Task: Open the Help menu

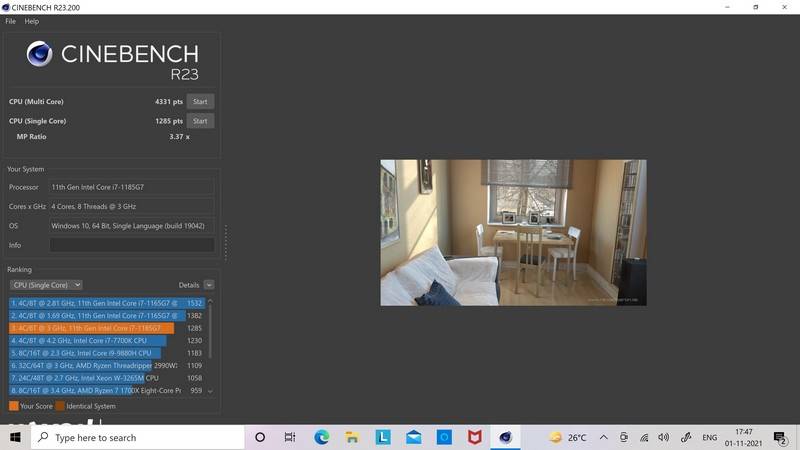Action: [x=32, y=21]
